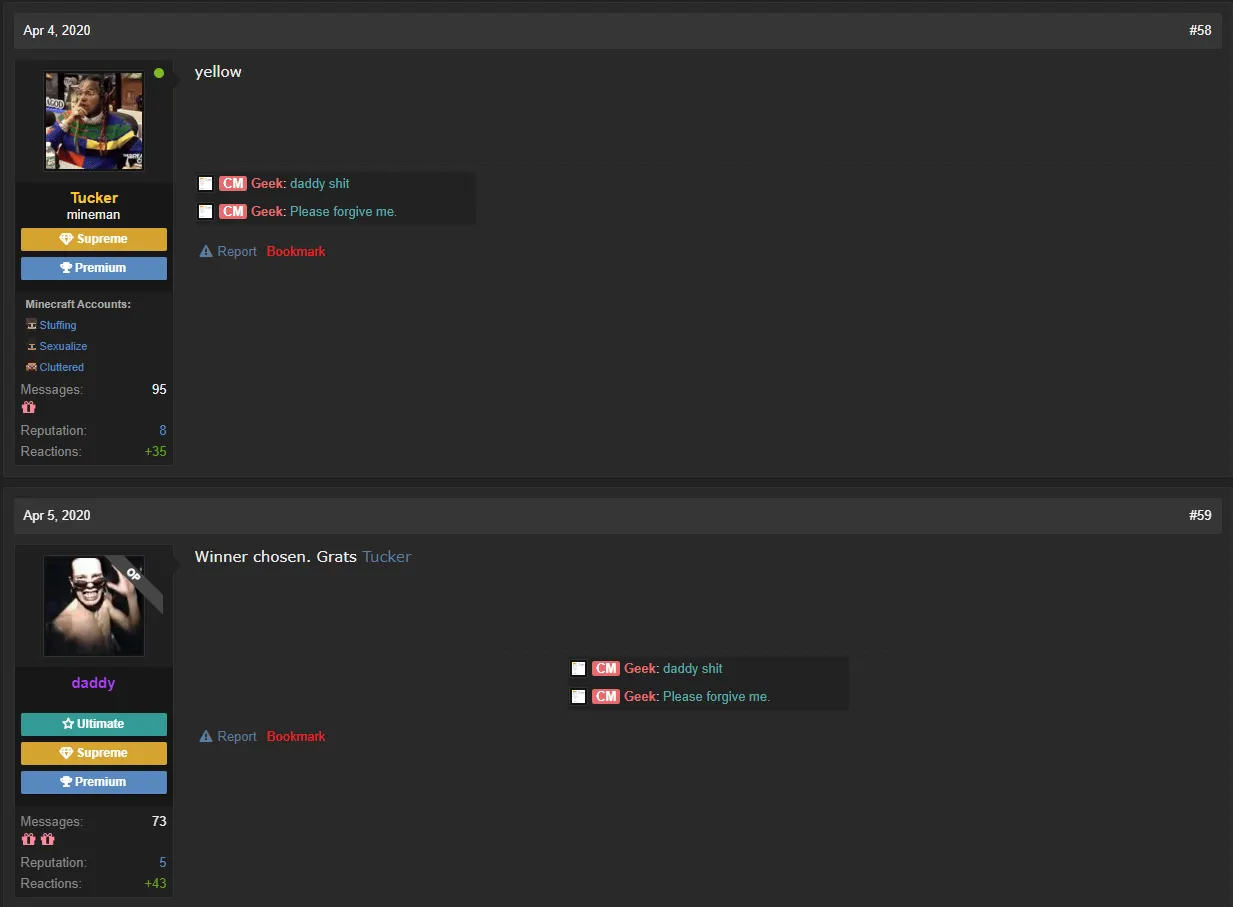Click Tucker's gold Supreme rank badge
Image resolution: width=1233 pixels, height=907 pixels.
tap(94, 239)
